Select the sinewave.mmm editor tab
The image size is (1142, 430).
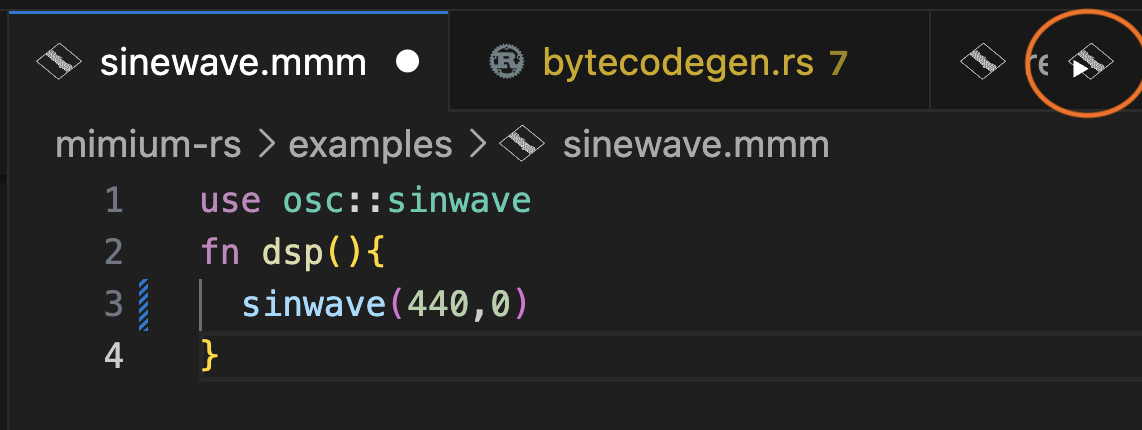point(232,63)
